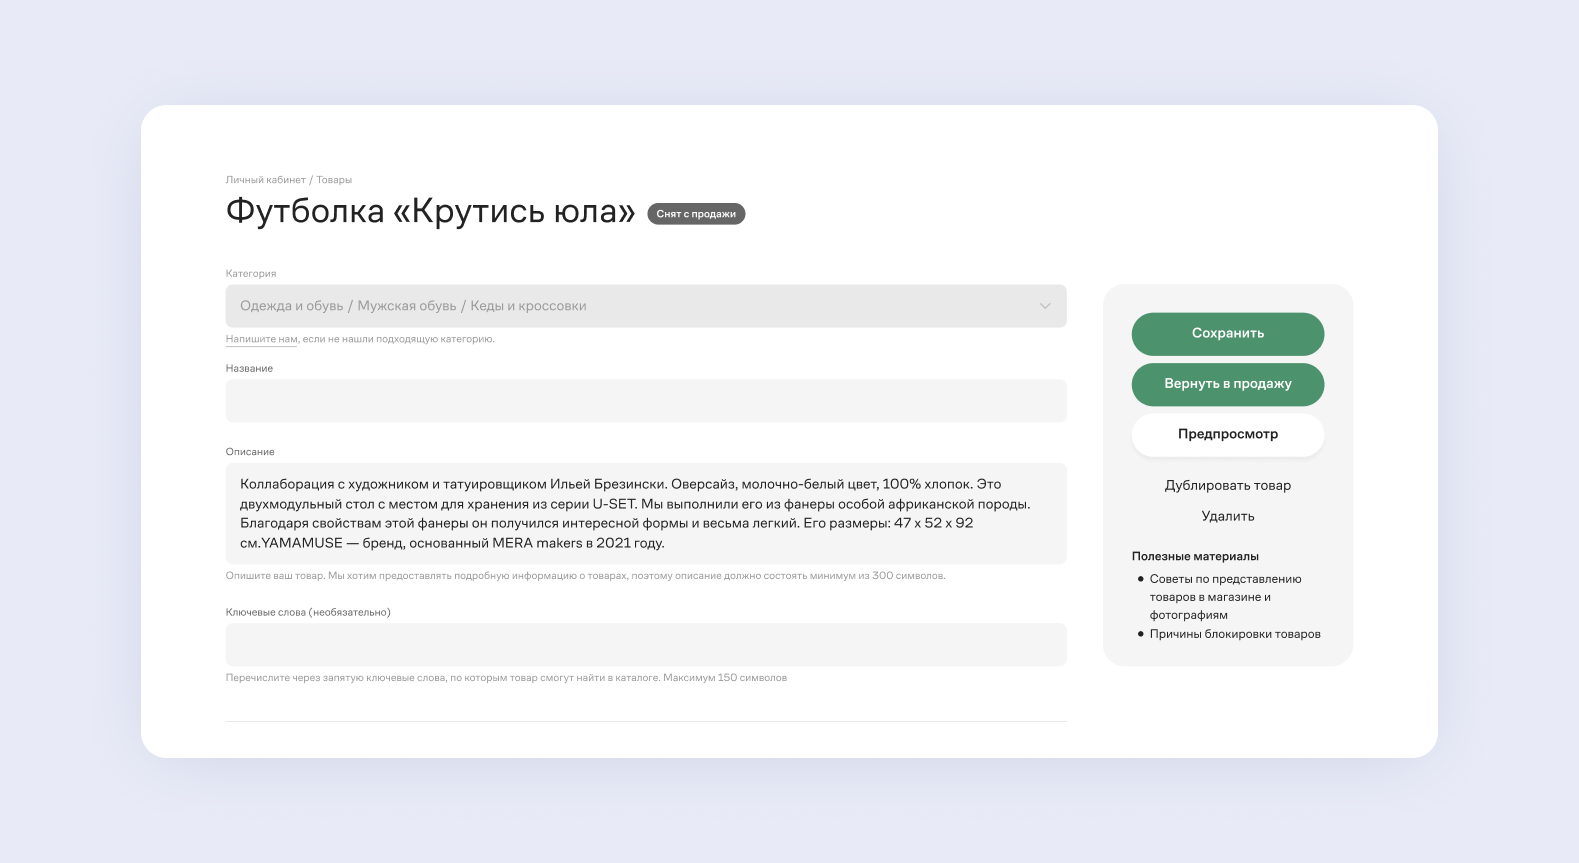Click the «Снят с продажи» status badge

point(696,214)
